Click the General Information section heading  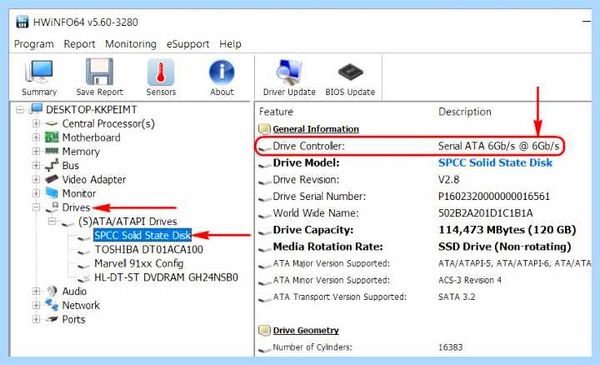point(316,129)
